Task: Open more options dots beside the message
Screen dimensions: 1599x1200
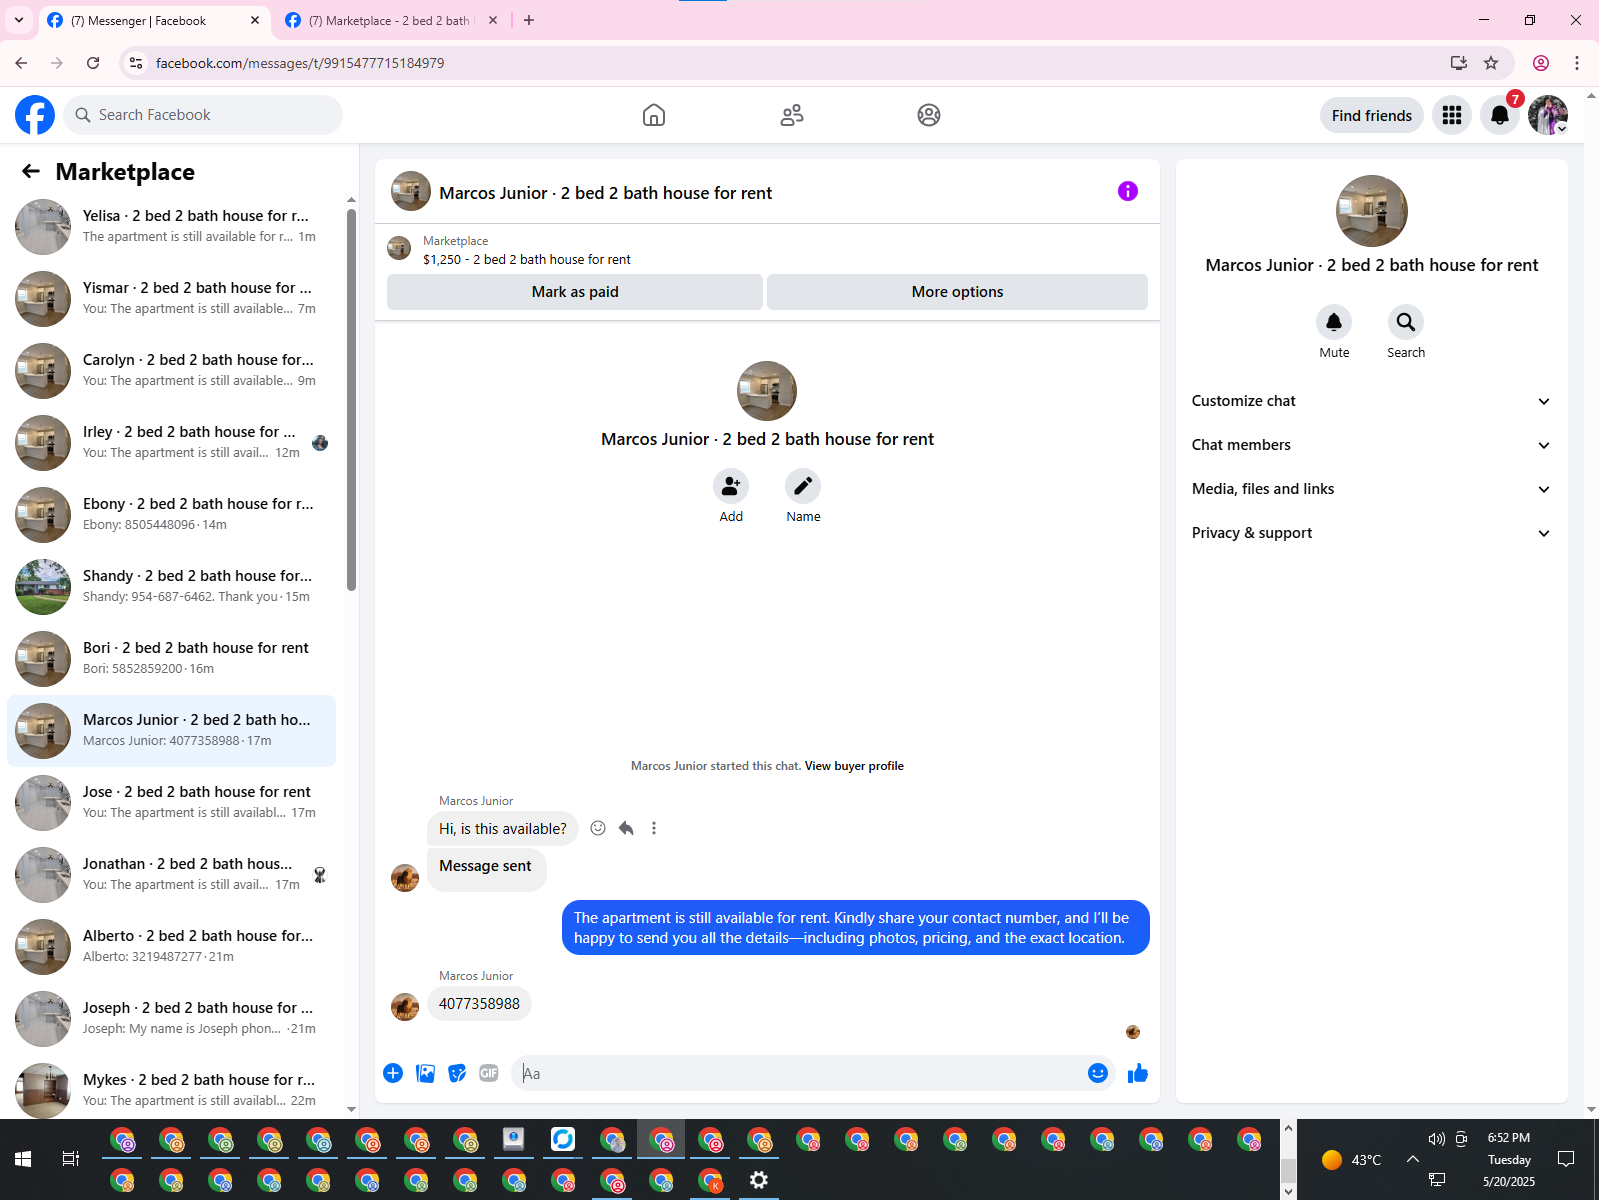Action: tap(654, 828)
